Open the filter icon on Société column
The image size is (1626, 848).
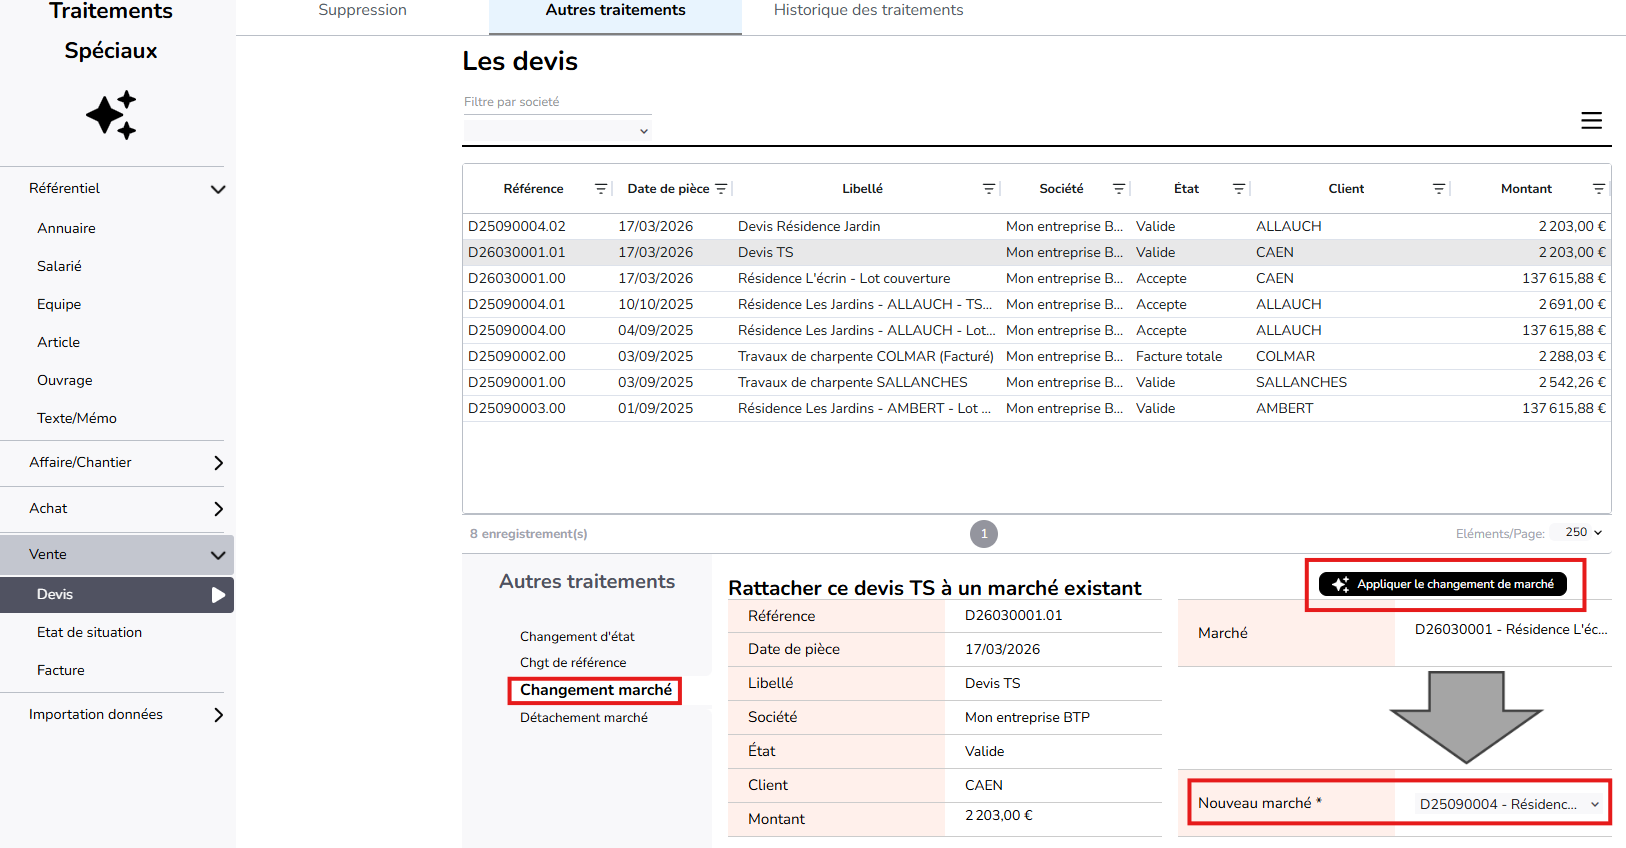point(1119,189)
